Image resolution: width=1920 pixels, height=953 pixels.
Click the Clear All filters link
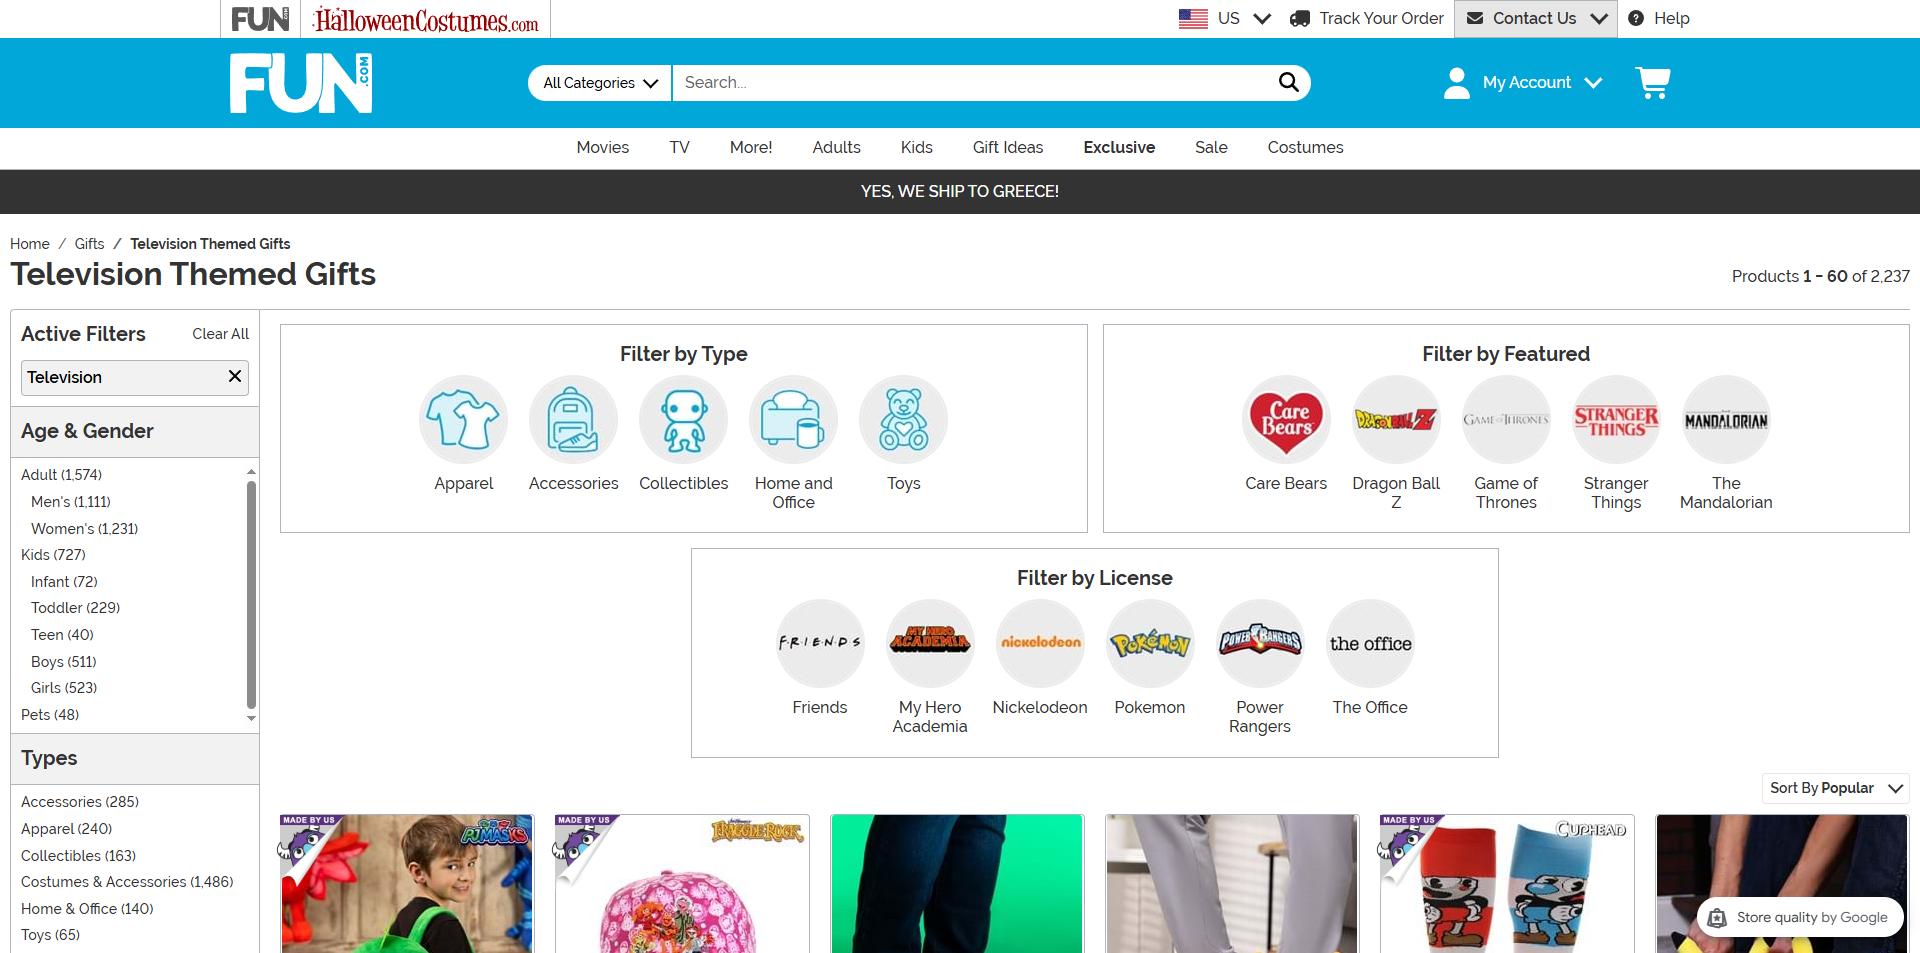pos(221,334)
